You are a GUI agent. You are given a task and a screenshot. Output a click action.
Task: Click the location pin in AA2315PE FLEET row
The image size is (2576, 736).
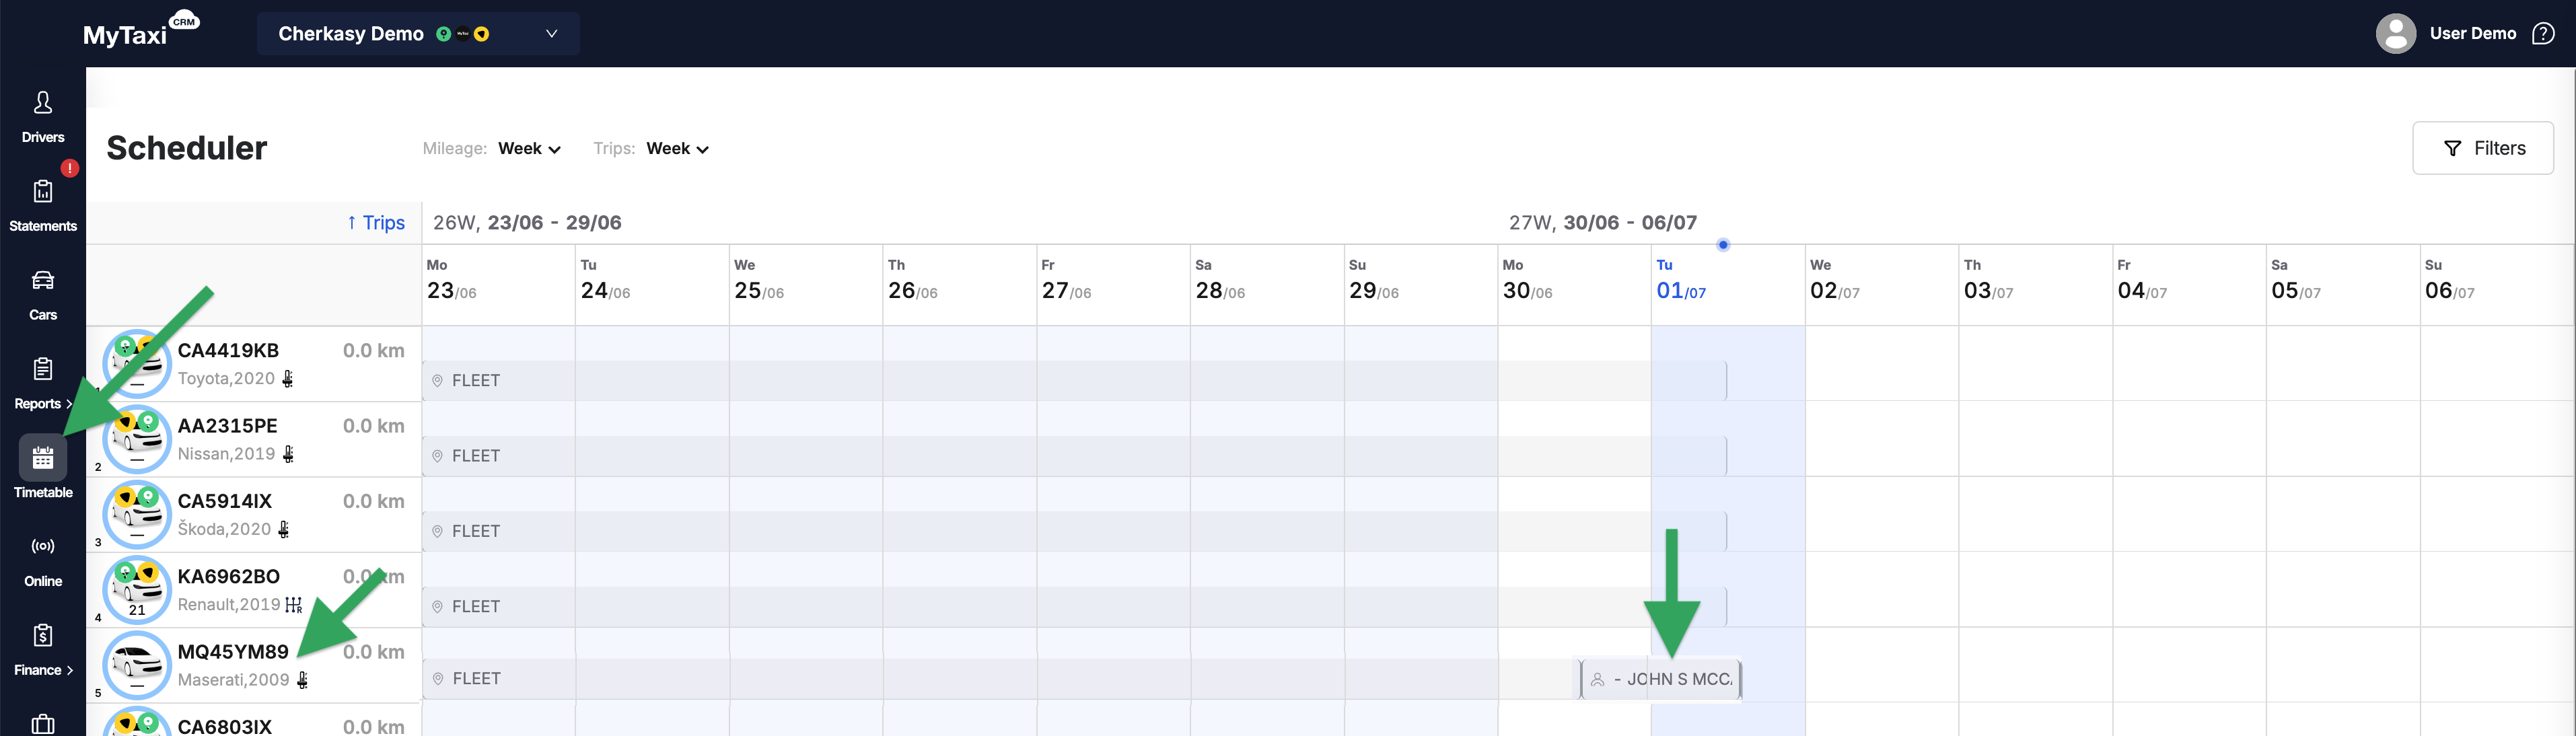click(437, 456)
